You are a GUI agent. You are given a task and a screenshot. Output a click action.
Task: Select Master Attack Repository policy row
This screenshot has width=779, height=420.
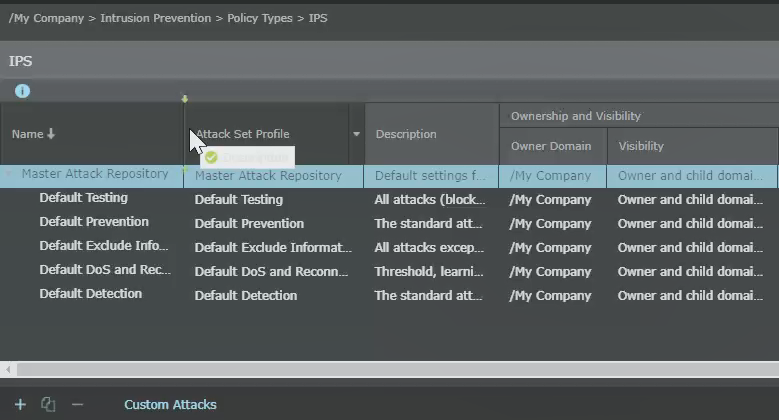(390, 176)
